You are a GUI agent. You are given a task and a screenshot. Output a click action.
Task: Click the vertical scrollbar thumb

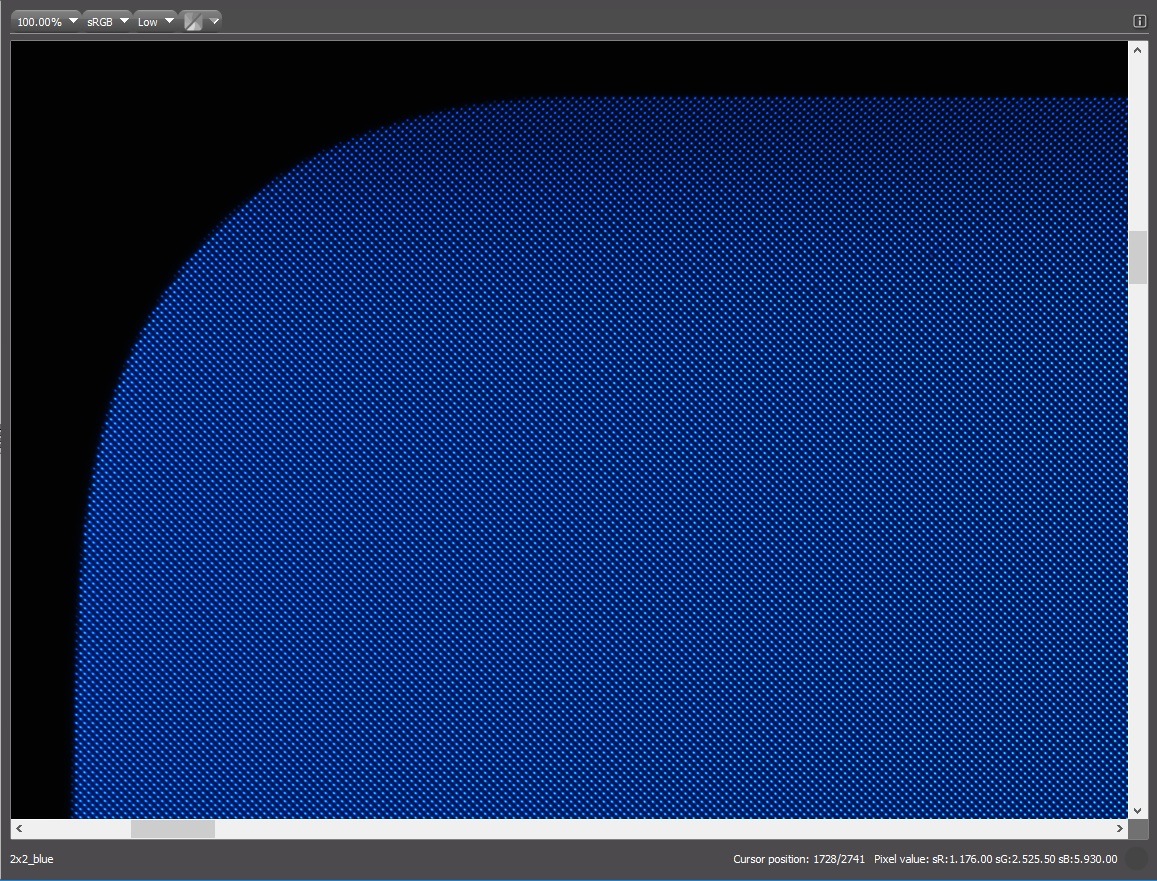pyautogui.click(x=1137, y=257)
